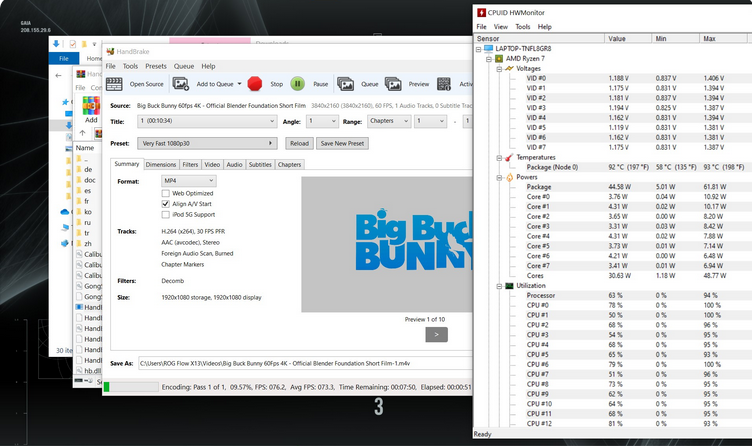
Task: Click the Save New Preset button
Action: 341,143
